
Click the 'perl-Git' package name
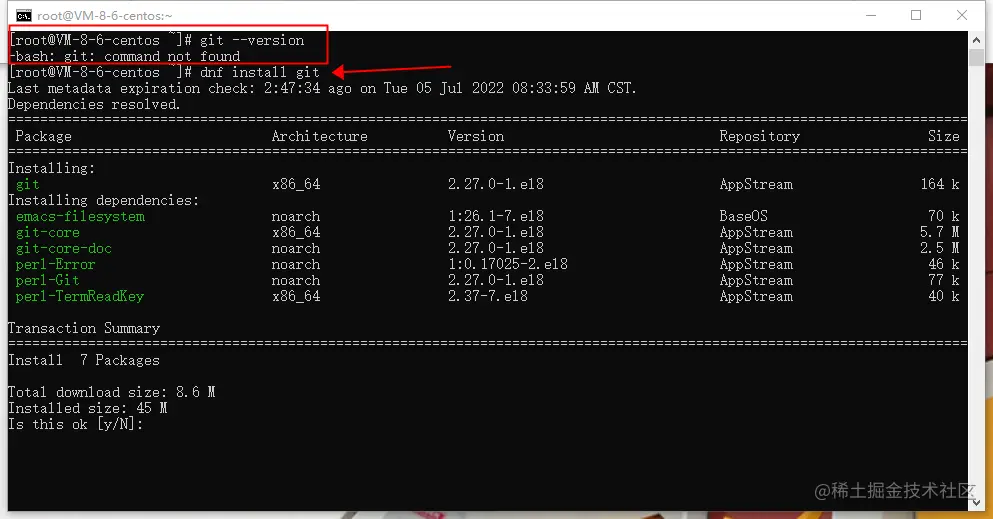[x=47, y=280]
